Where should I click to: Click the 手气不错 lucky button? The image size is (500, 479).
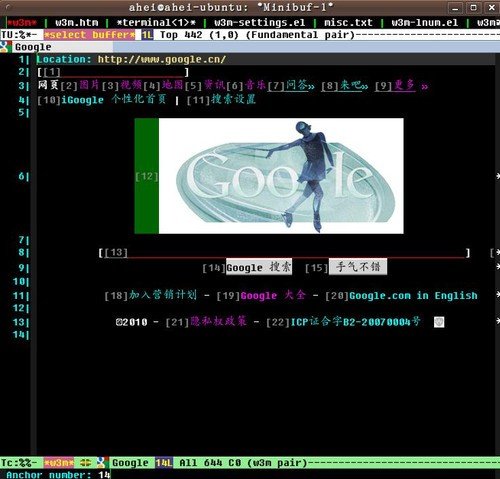pos(358,267)
